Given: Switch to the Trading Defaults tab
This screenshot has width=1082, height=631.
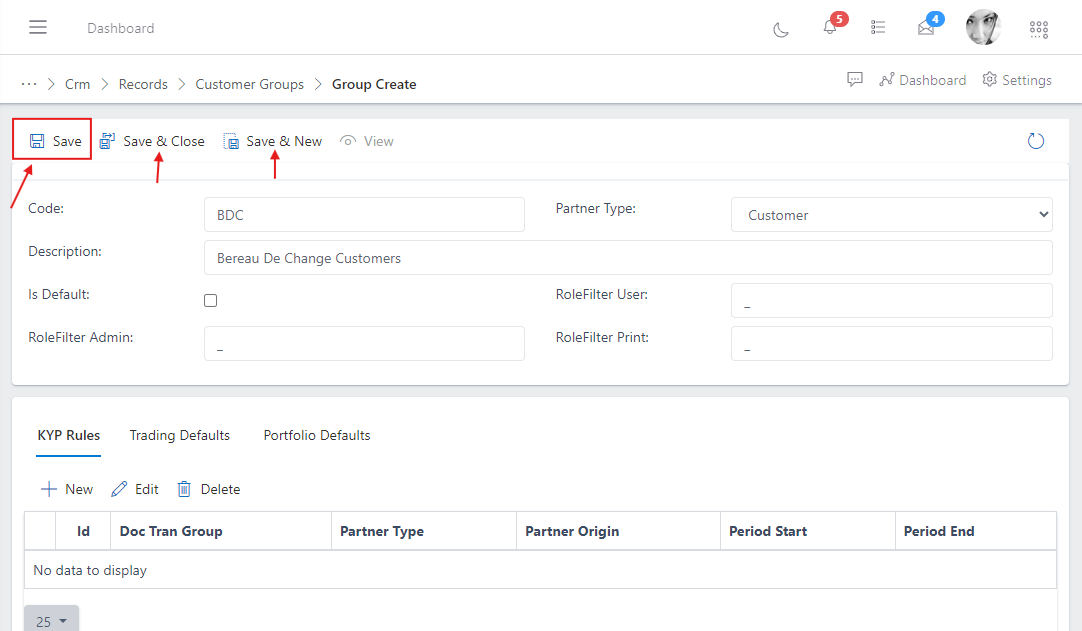Looking at the screenshot, I should (x=179, y=435).
